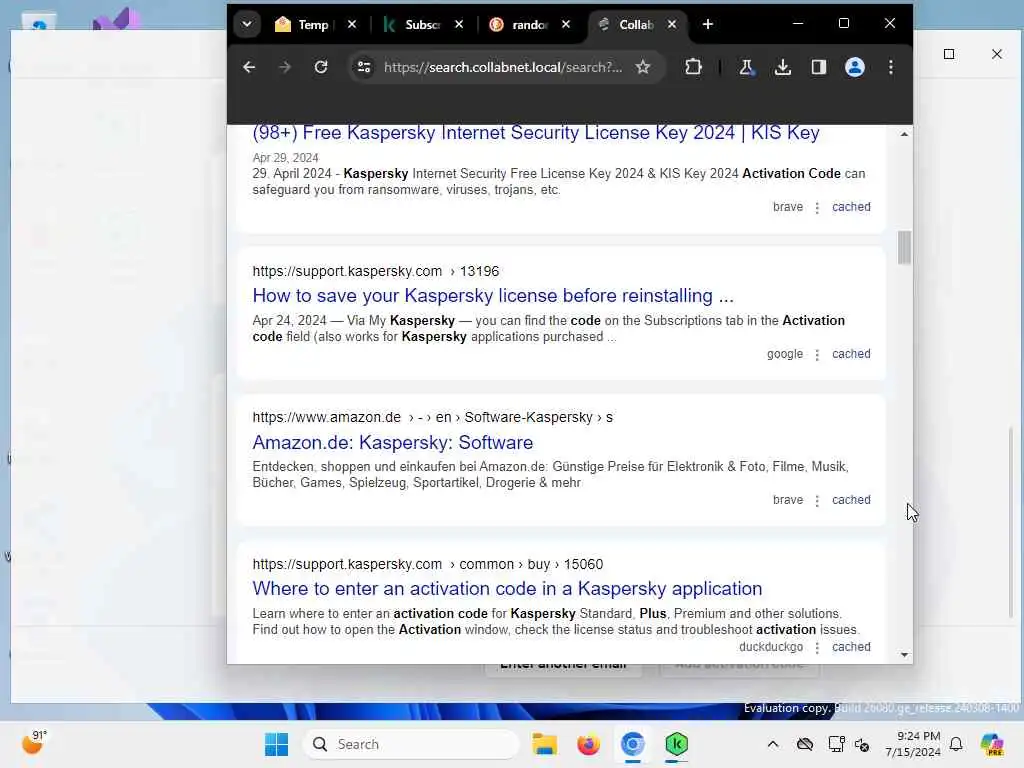The width and height of the screenshot is (1024, 768).
Task: Open the Chrome profile avatar
Action: [x=854, y=67]
